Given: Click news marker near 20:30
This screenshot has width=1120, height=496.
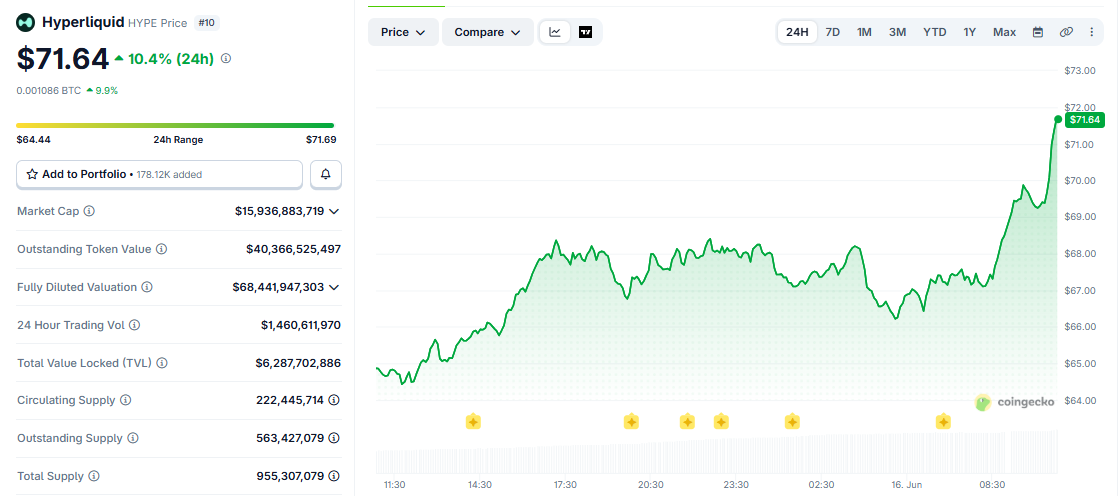Looking at the screenshot, I should point(631,422).
